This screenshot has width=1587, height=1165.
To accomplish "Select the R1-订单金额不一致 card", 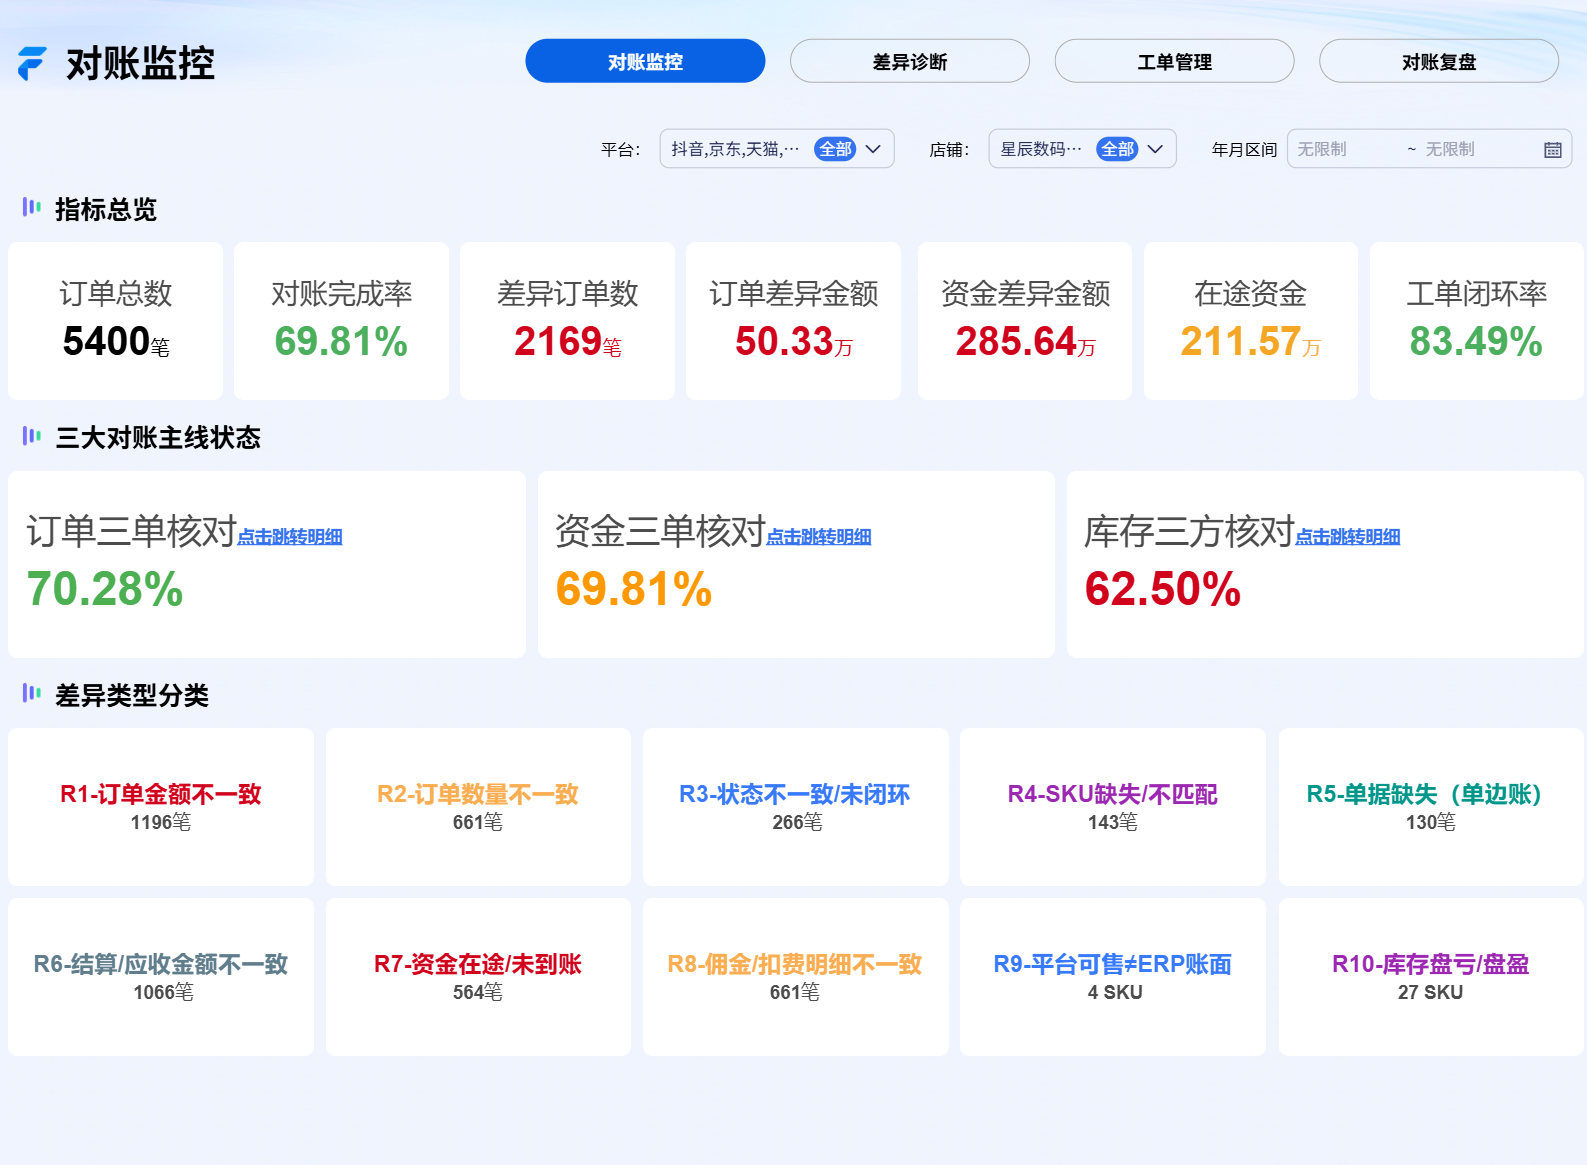I will point(161,807).
